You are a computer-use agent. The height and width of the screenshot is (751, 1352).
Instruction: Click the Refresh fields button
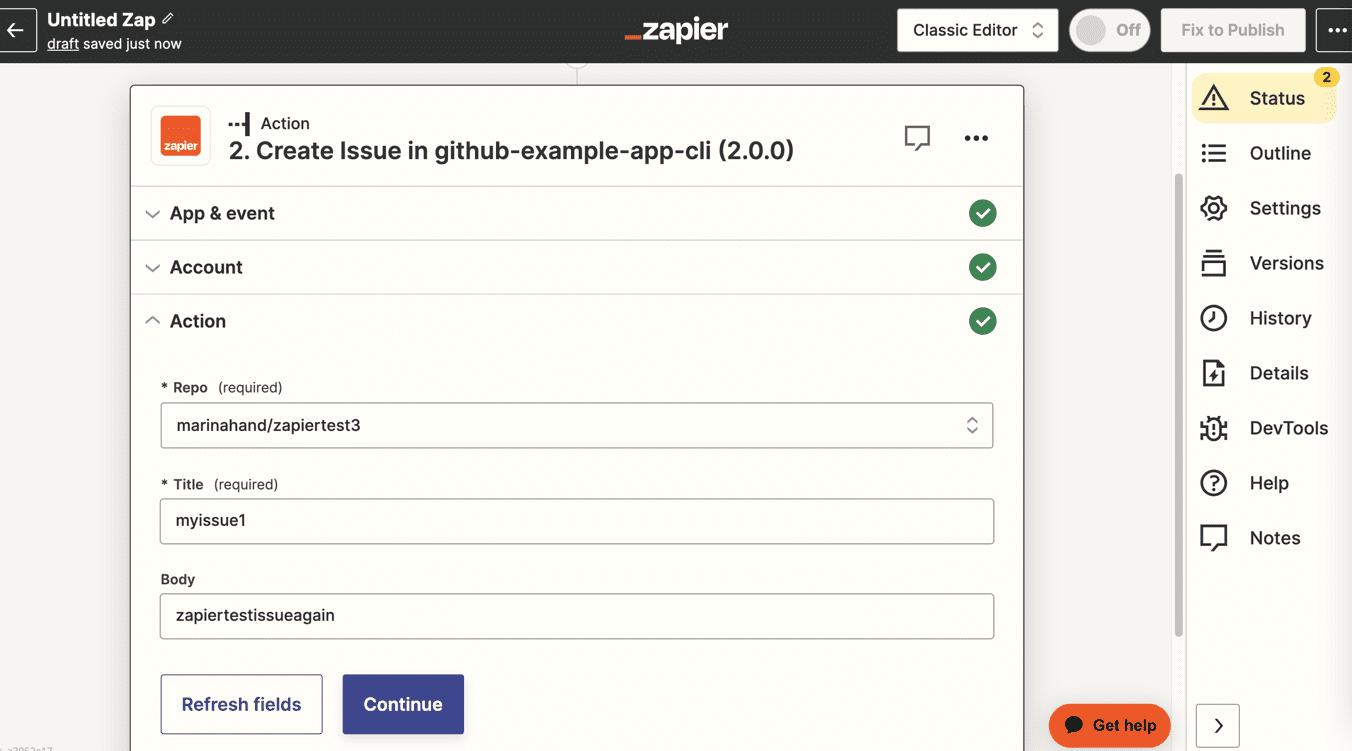pos(242,704)
